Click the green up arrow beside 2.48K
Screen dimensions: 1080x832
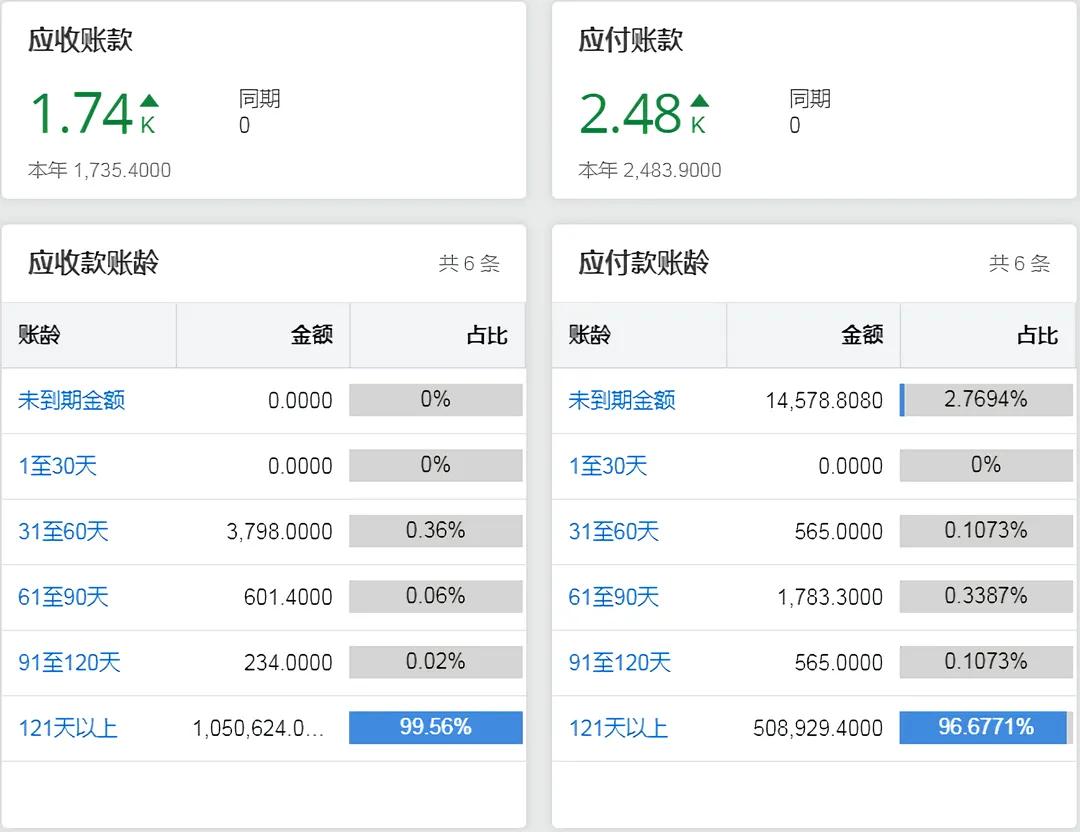(700, 103)
